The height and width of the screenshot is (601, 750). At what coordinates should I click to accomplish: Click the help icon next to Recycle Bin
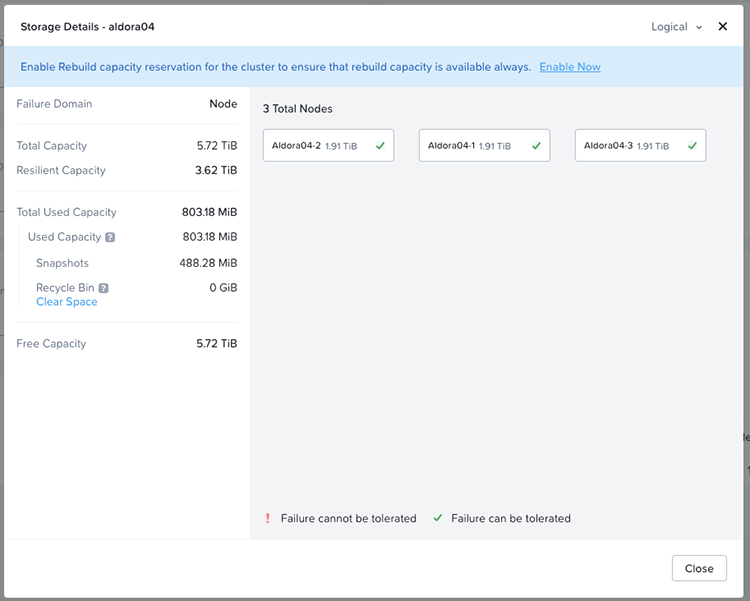point(103,288)
